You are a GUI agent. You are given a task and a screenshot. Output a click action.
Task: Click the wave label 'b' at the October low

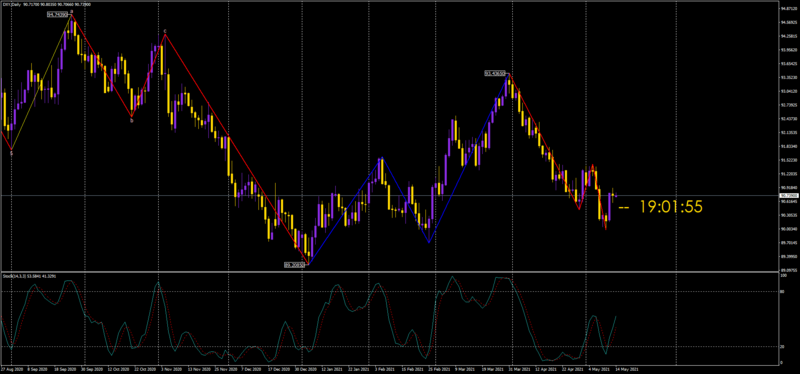131,121
